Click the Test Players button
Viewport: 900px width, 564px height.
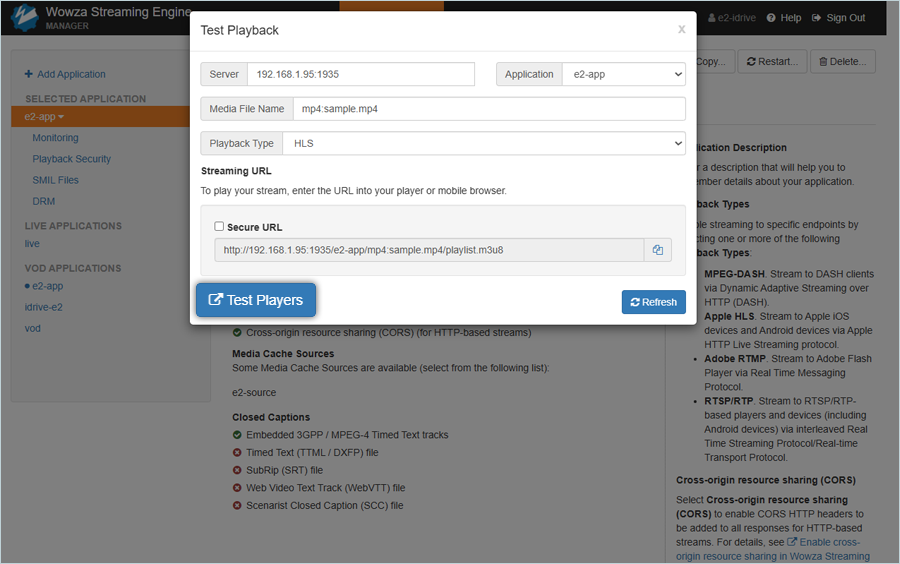(256, 300)
